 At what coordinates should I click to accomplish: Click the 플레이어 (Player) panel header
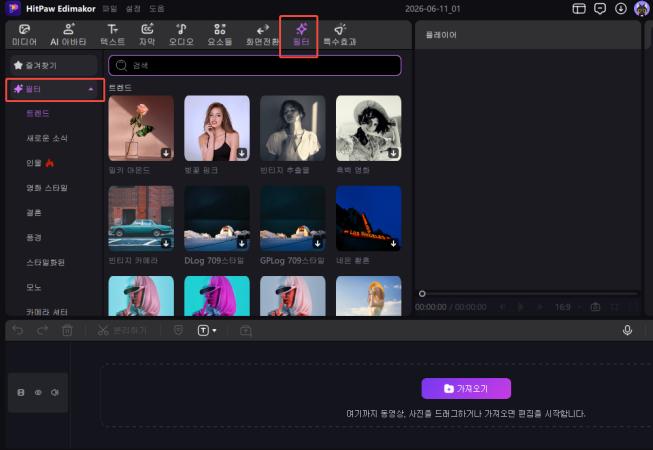coord(441,35)
